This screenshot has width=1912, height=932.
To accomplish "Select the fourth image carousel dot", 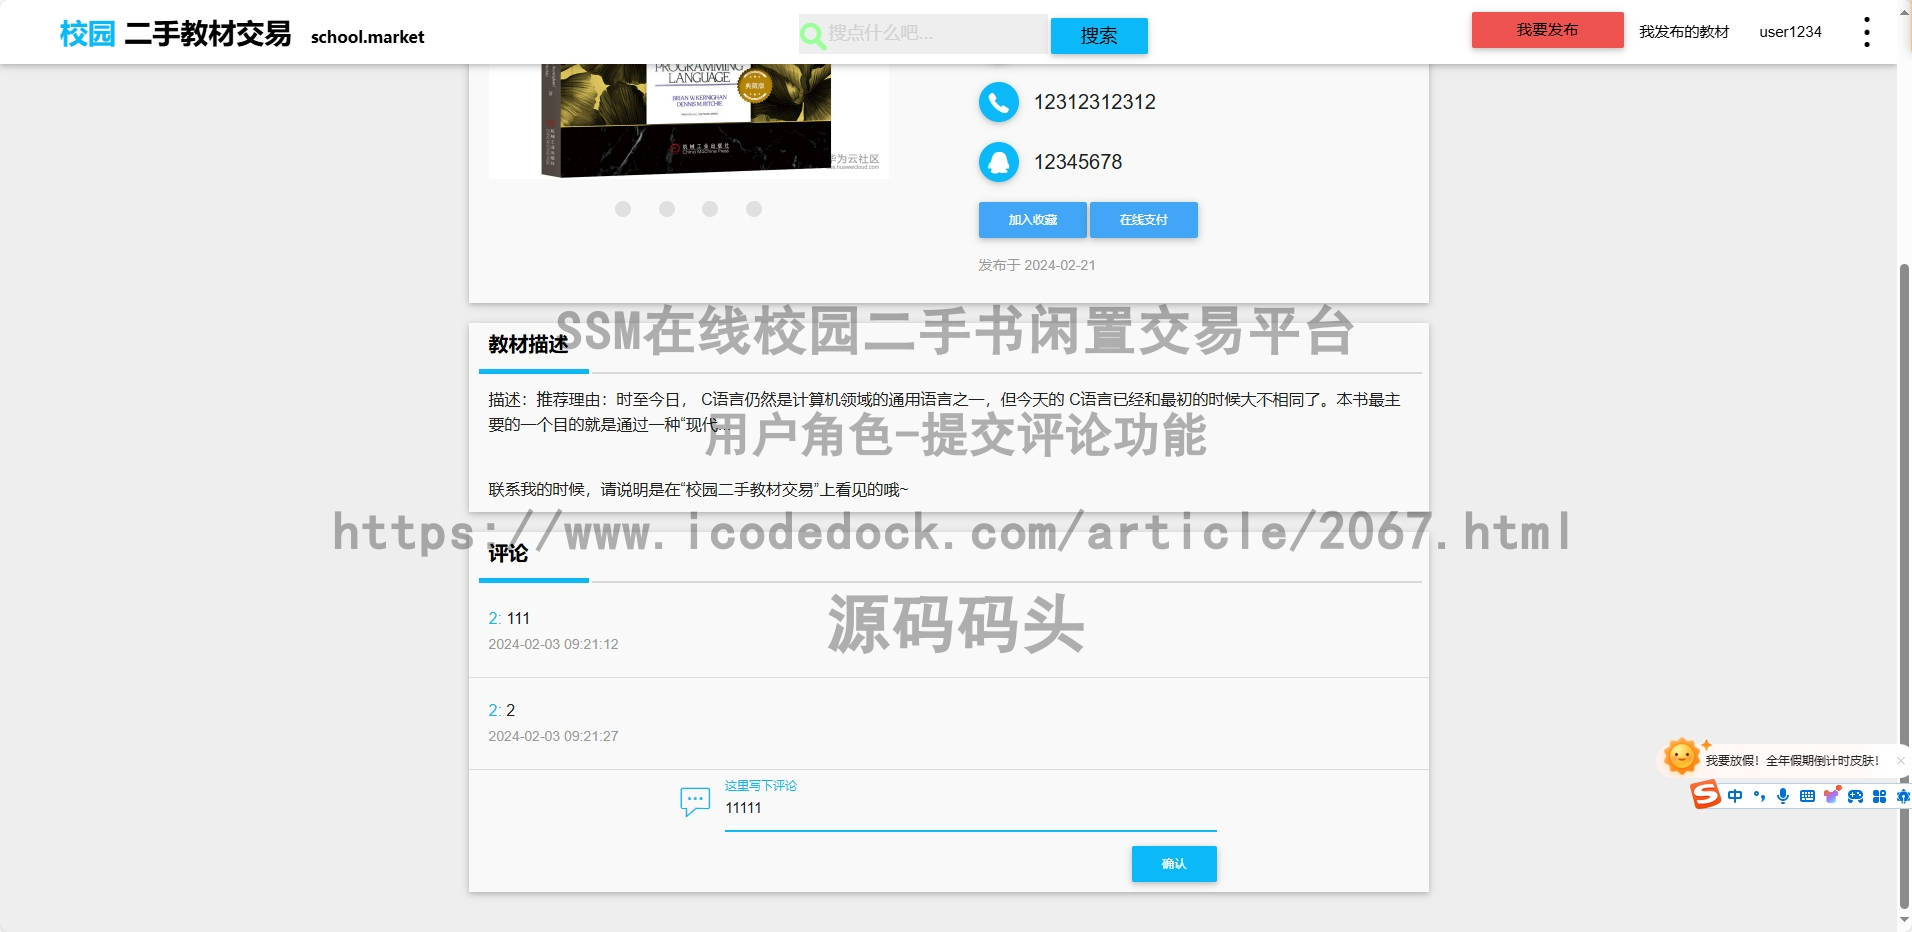I will click(x=754, y=209).
